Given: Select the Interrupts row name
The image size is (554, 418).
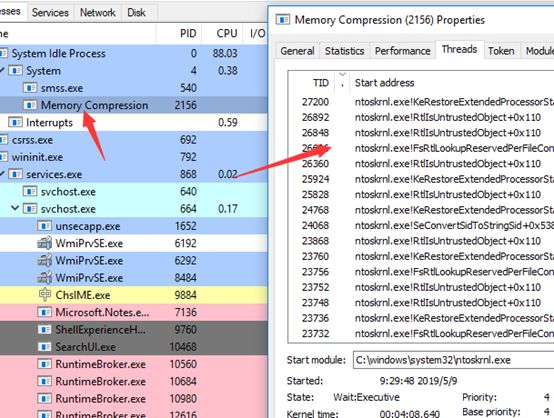Looking at the screenshot, I should click(x=49, y=123).
